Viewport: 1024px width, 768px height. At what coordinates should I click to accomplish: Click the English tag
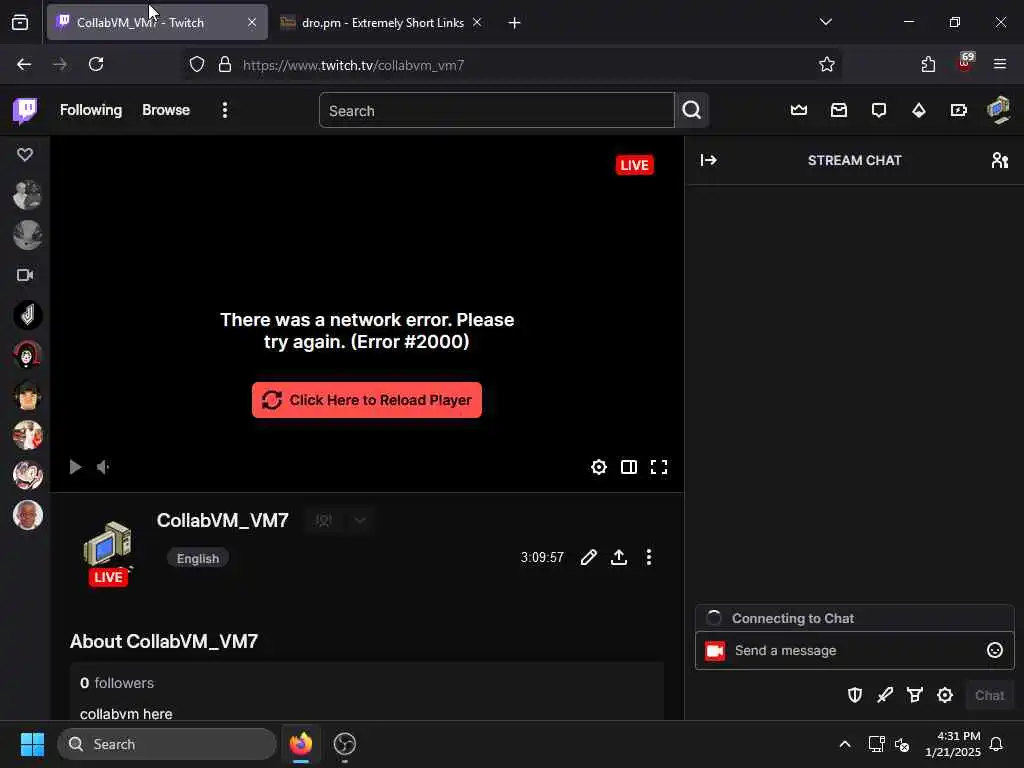click(x=198, y=558)
